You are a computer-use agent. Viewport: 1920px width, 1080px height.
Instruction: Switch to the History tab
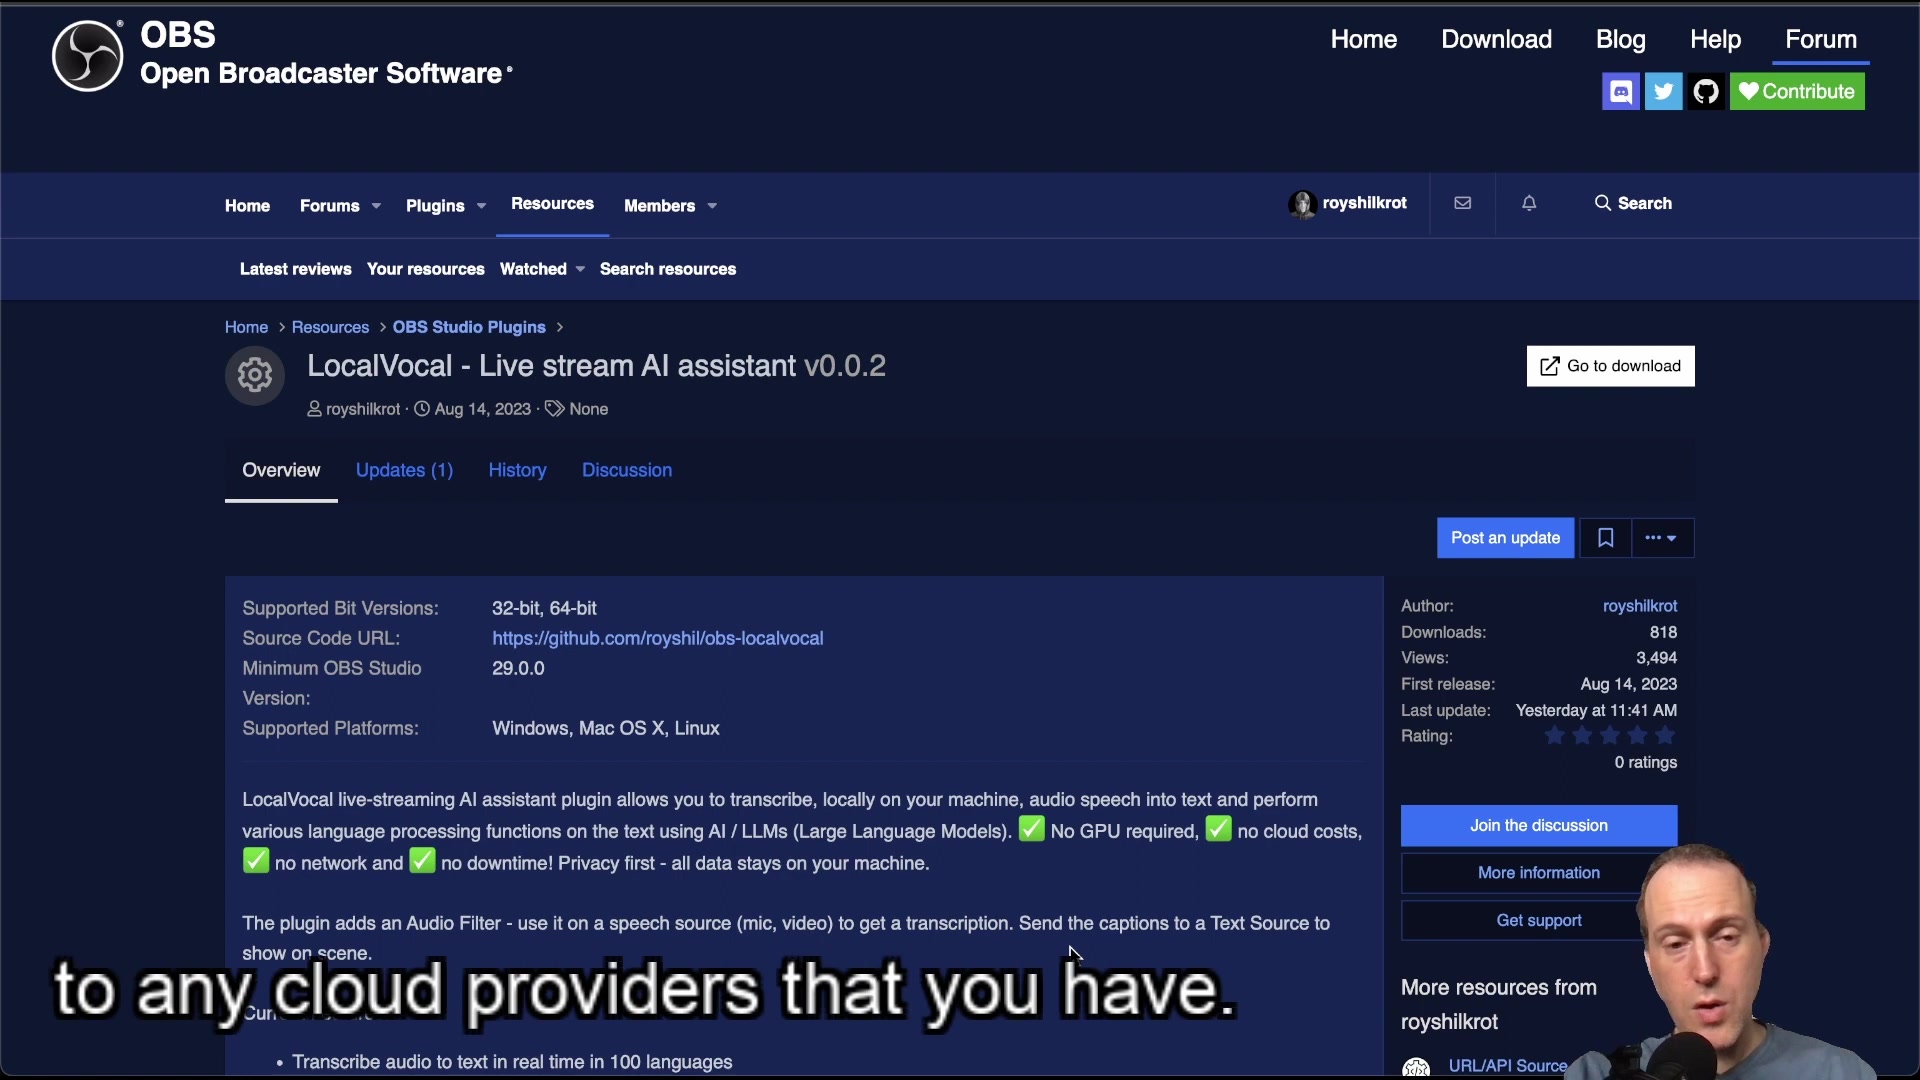[517, 470]
